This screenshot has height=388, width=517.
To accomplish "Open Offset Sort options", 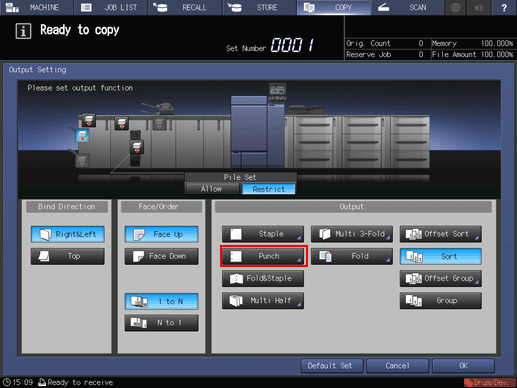I will 441,234.
